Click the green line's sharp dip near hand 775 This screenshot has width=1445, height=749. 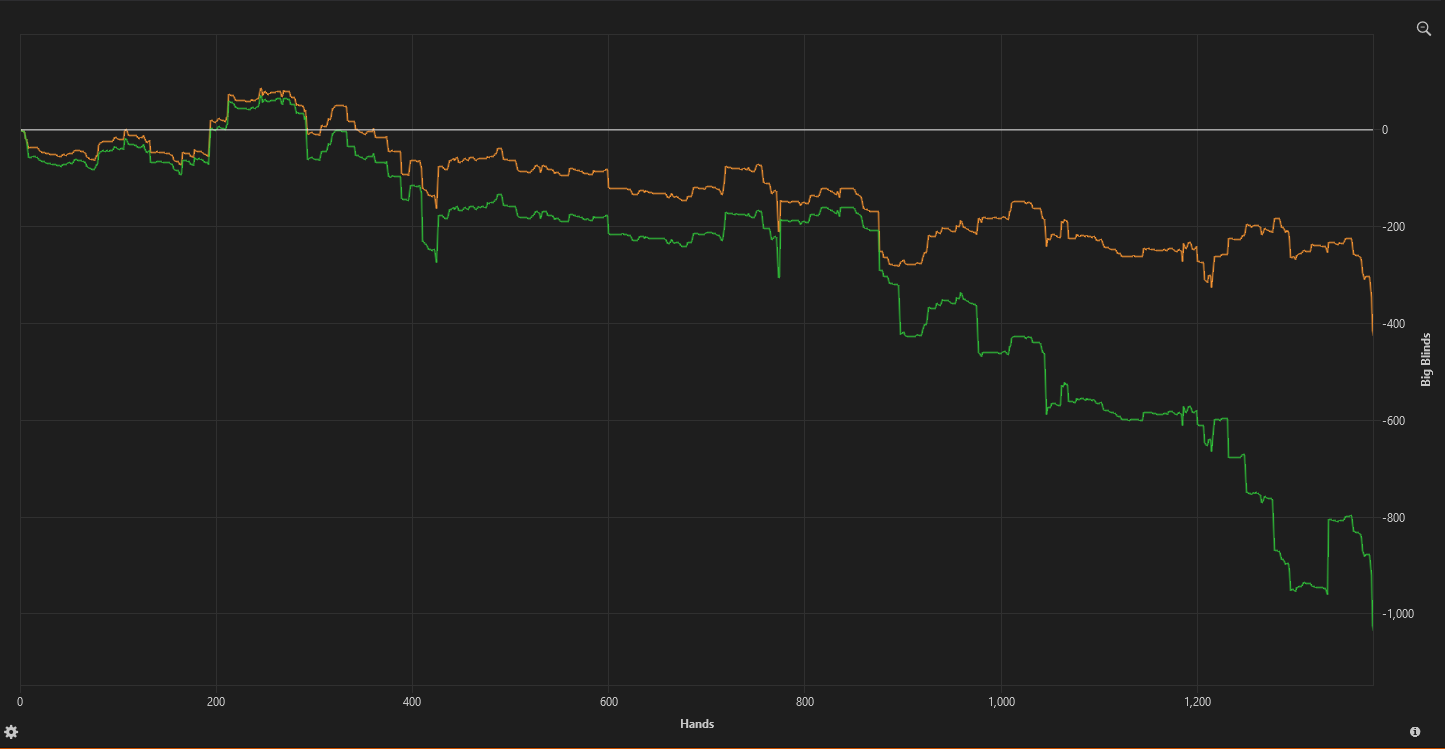[x=779, y=275]
